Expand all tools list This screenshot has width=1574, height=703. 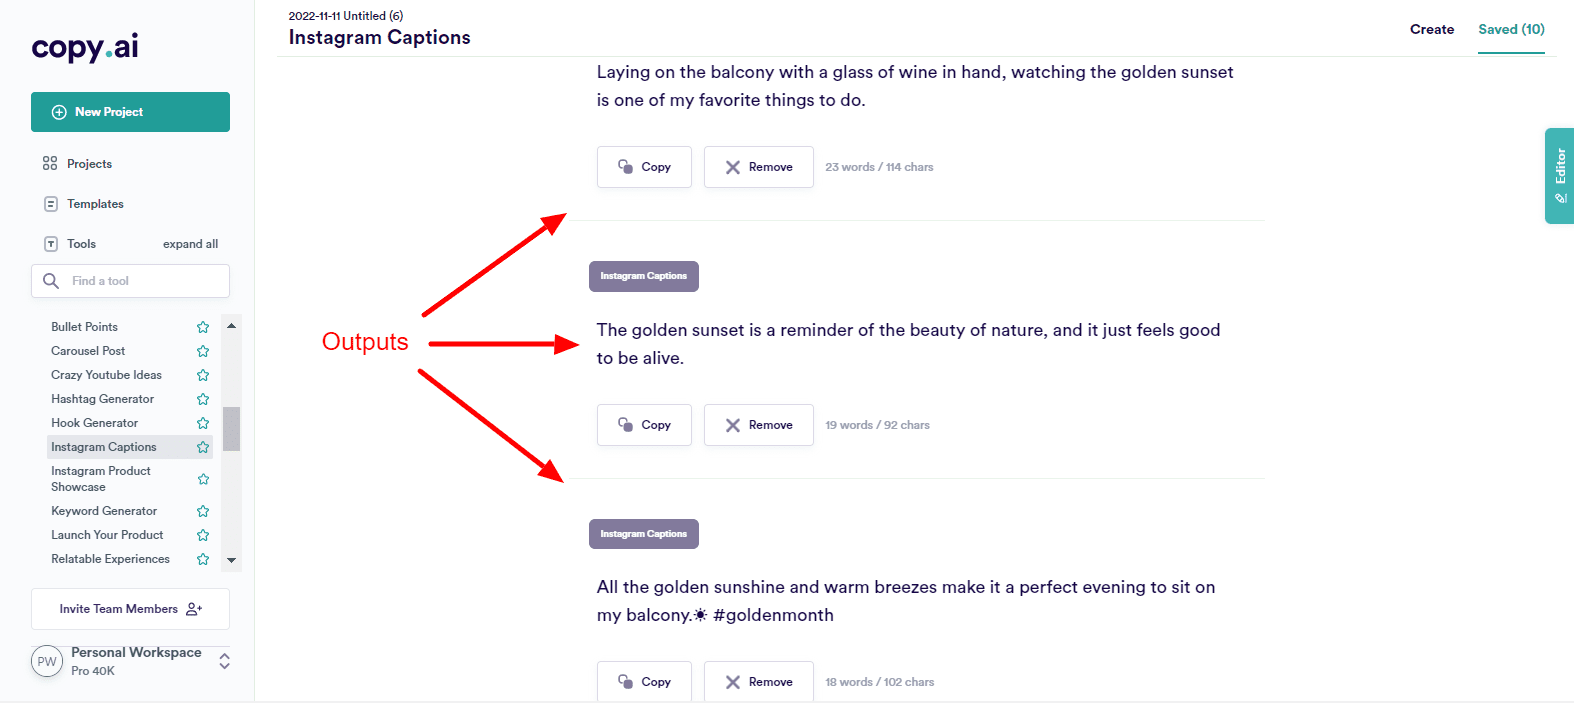[x=190, y=244]
